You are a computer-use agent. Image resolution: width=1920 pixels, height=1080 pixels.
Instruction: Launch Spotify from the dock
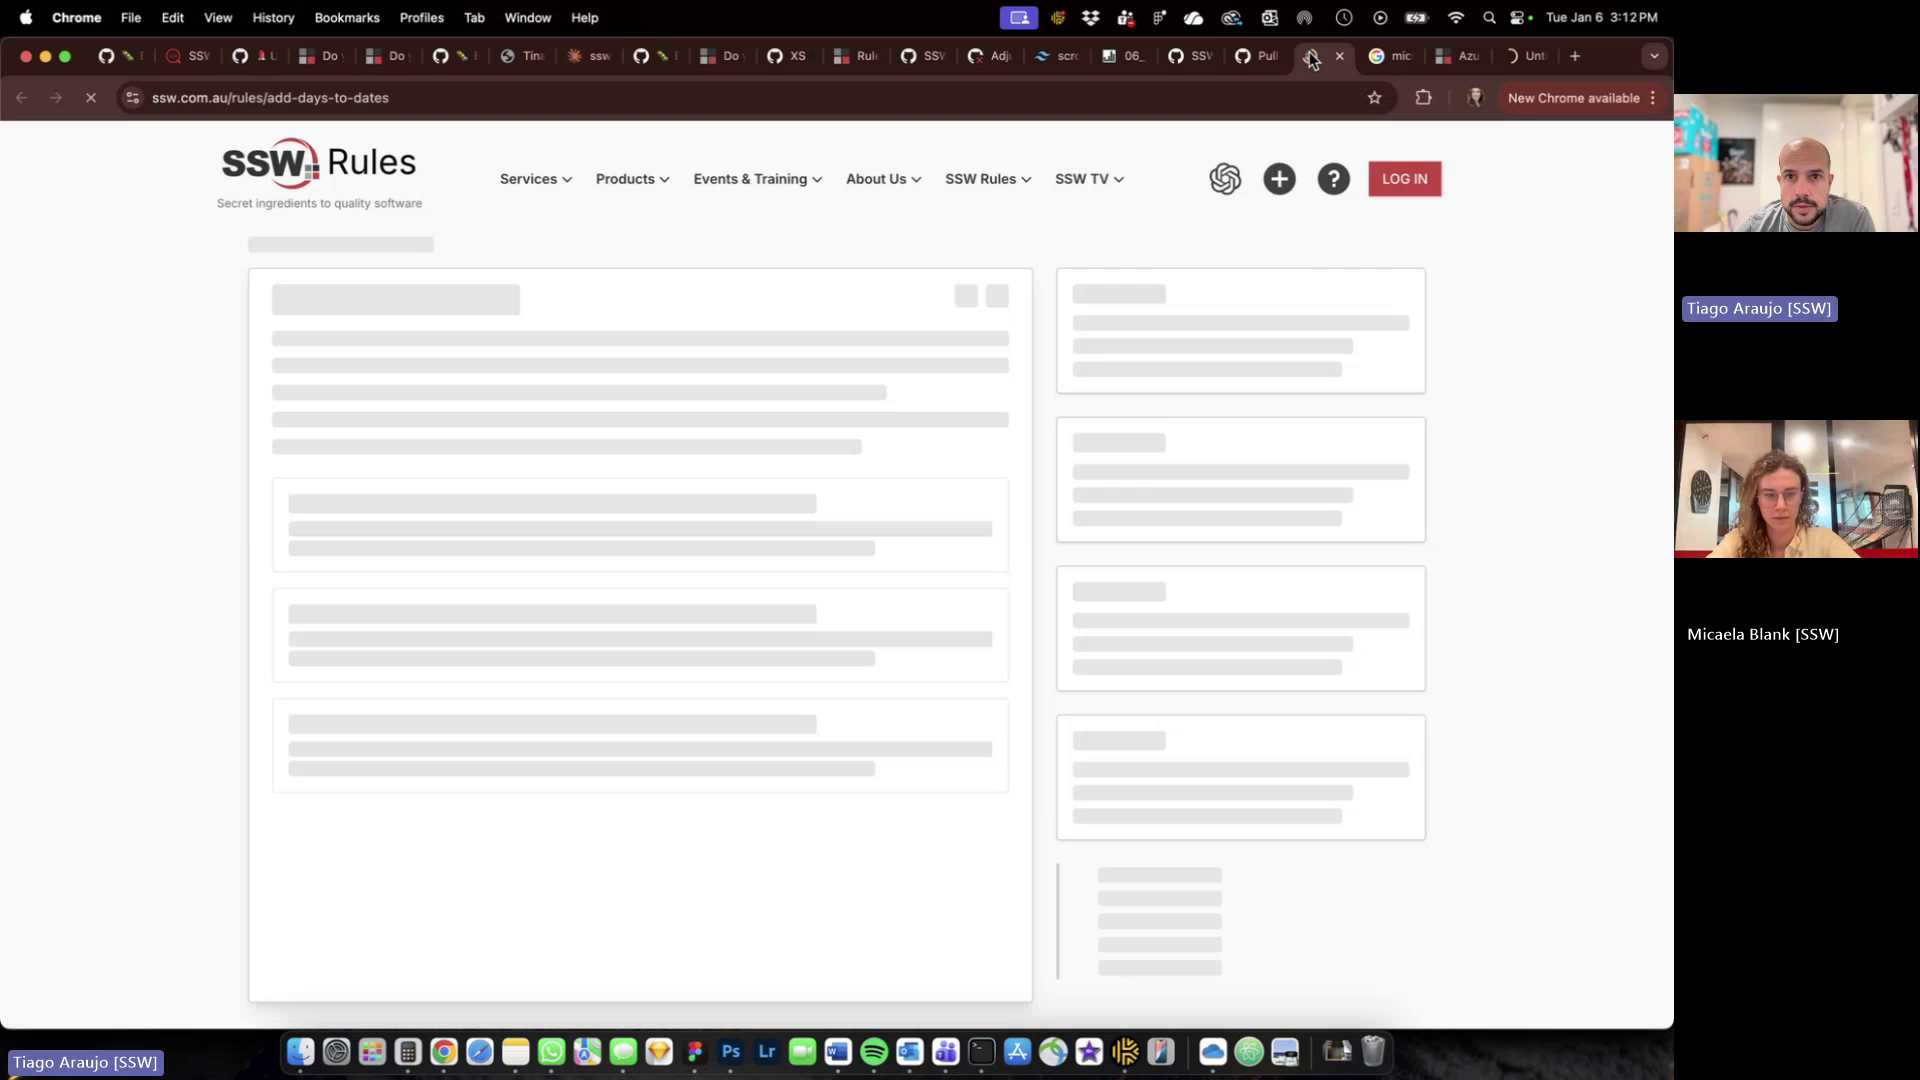point(874,1051)
